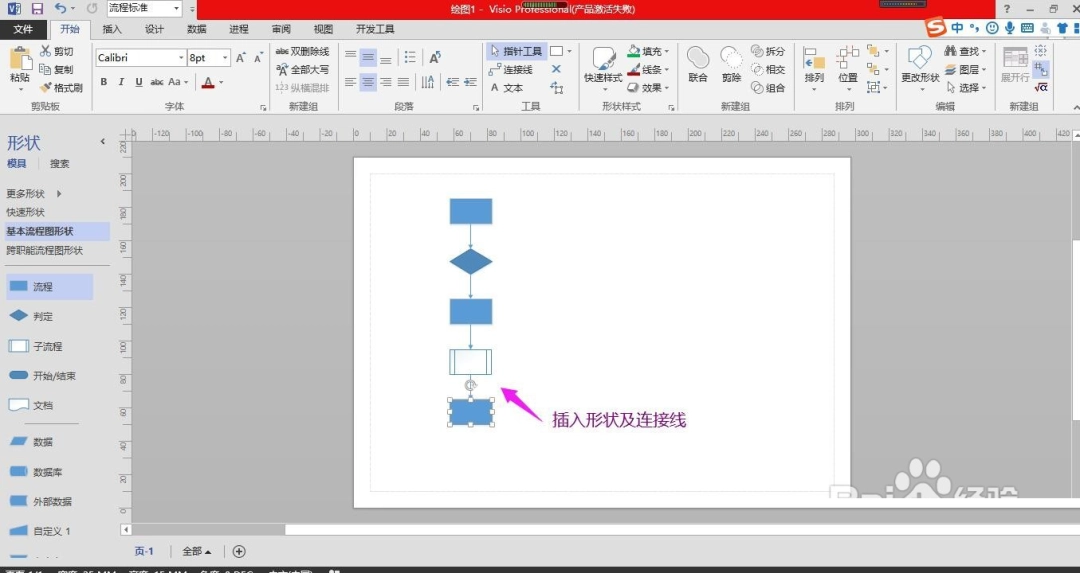Insert a bullet list using the bullets icon
This screenshot has height=573, width=1080.
tap(410, 56)
